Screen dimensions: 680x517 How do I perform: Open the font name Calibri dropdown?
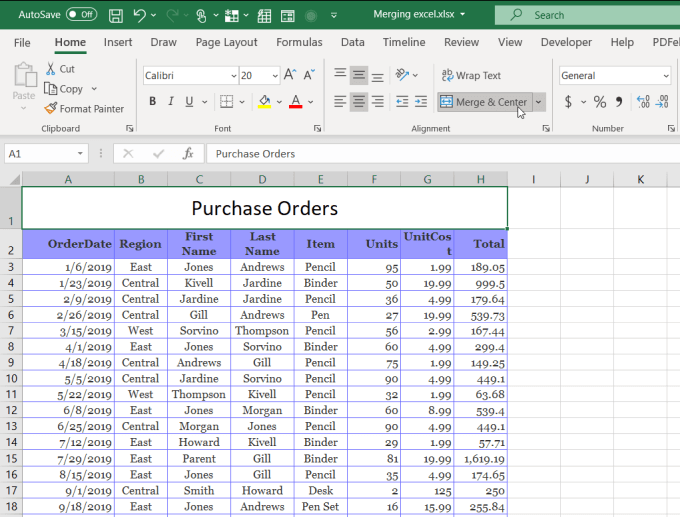233,76
